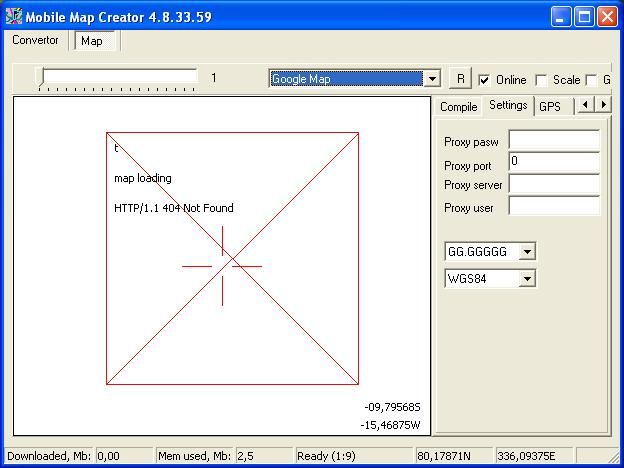Click the Proxy pasw input field

pyautogui.click(x=553, y=141)
